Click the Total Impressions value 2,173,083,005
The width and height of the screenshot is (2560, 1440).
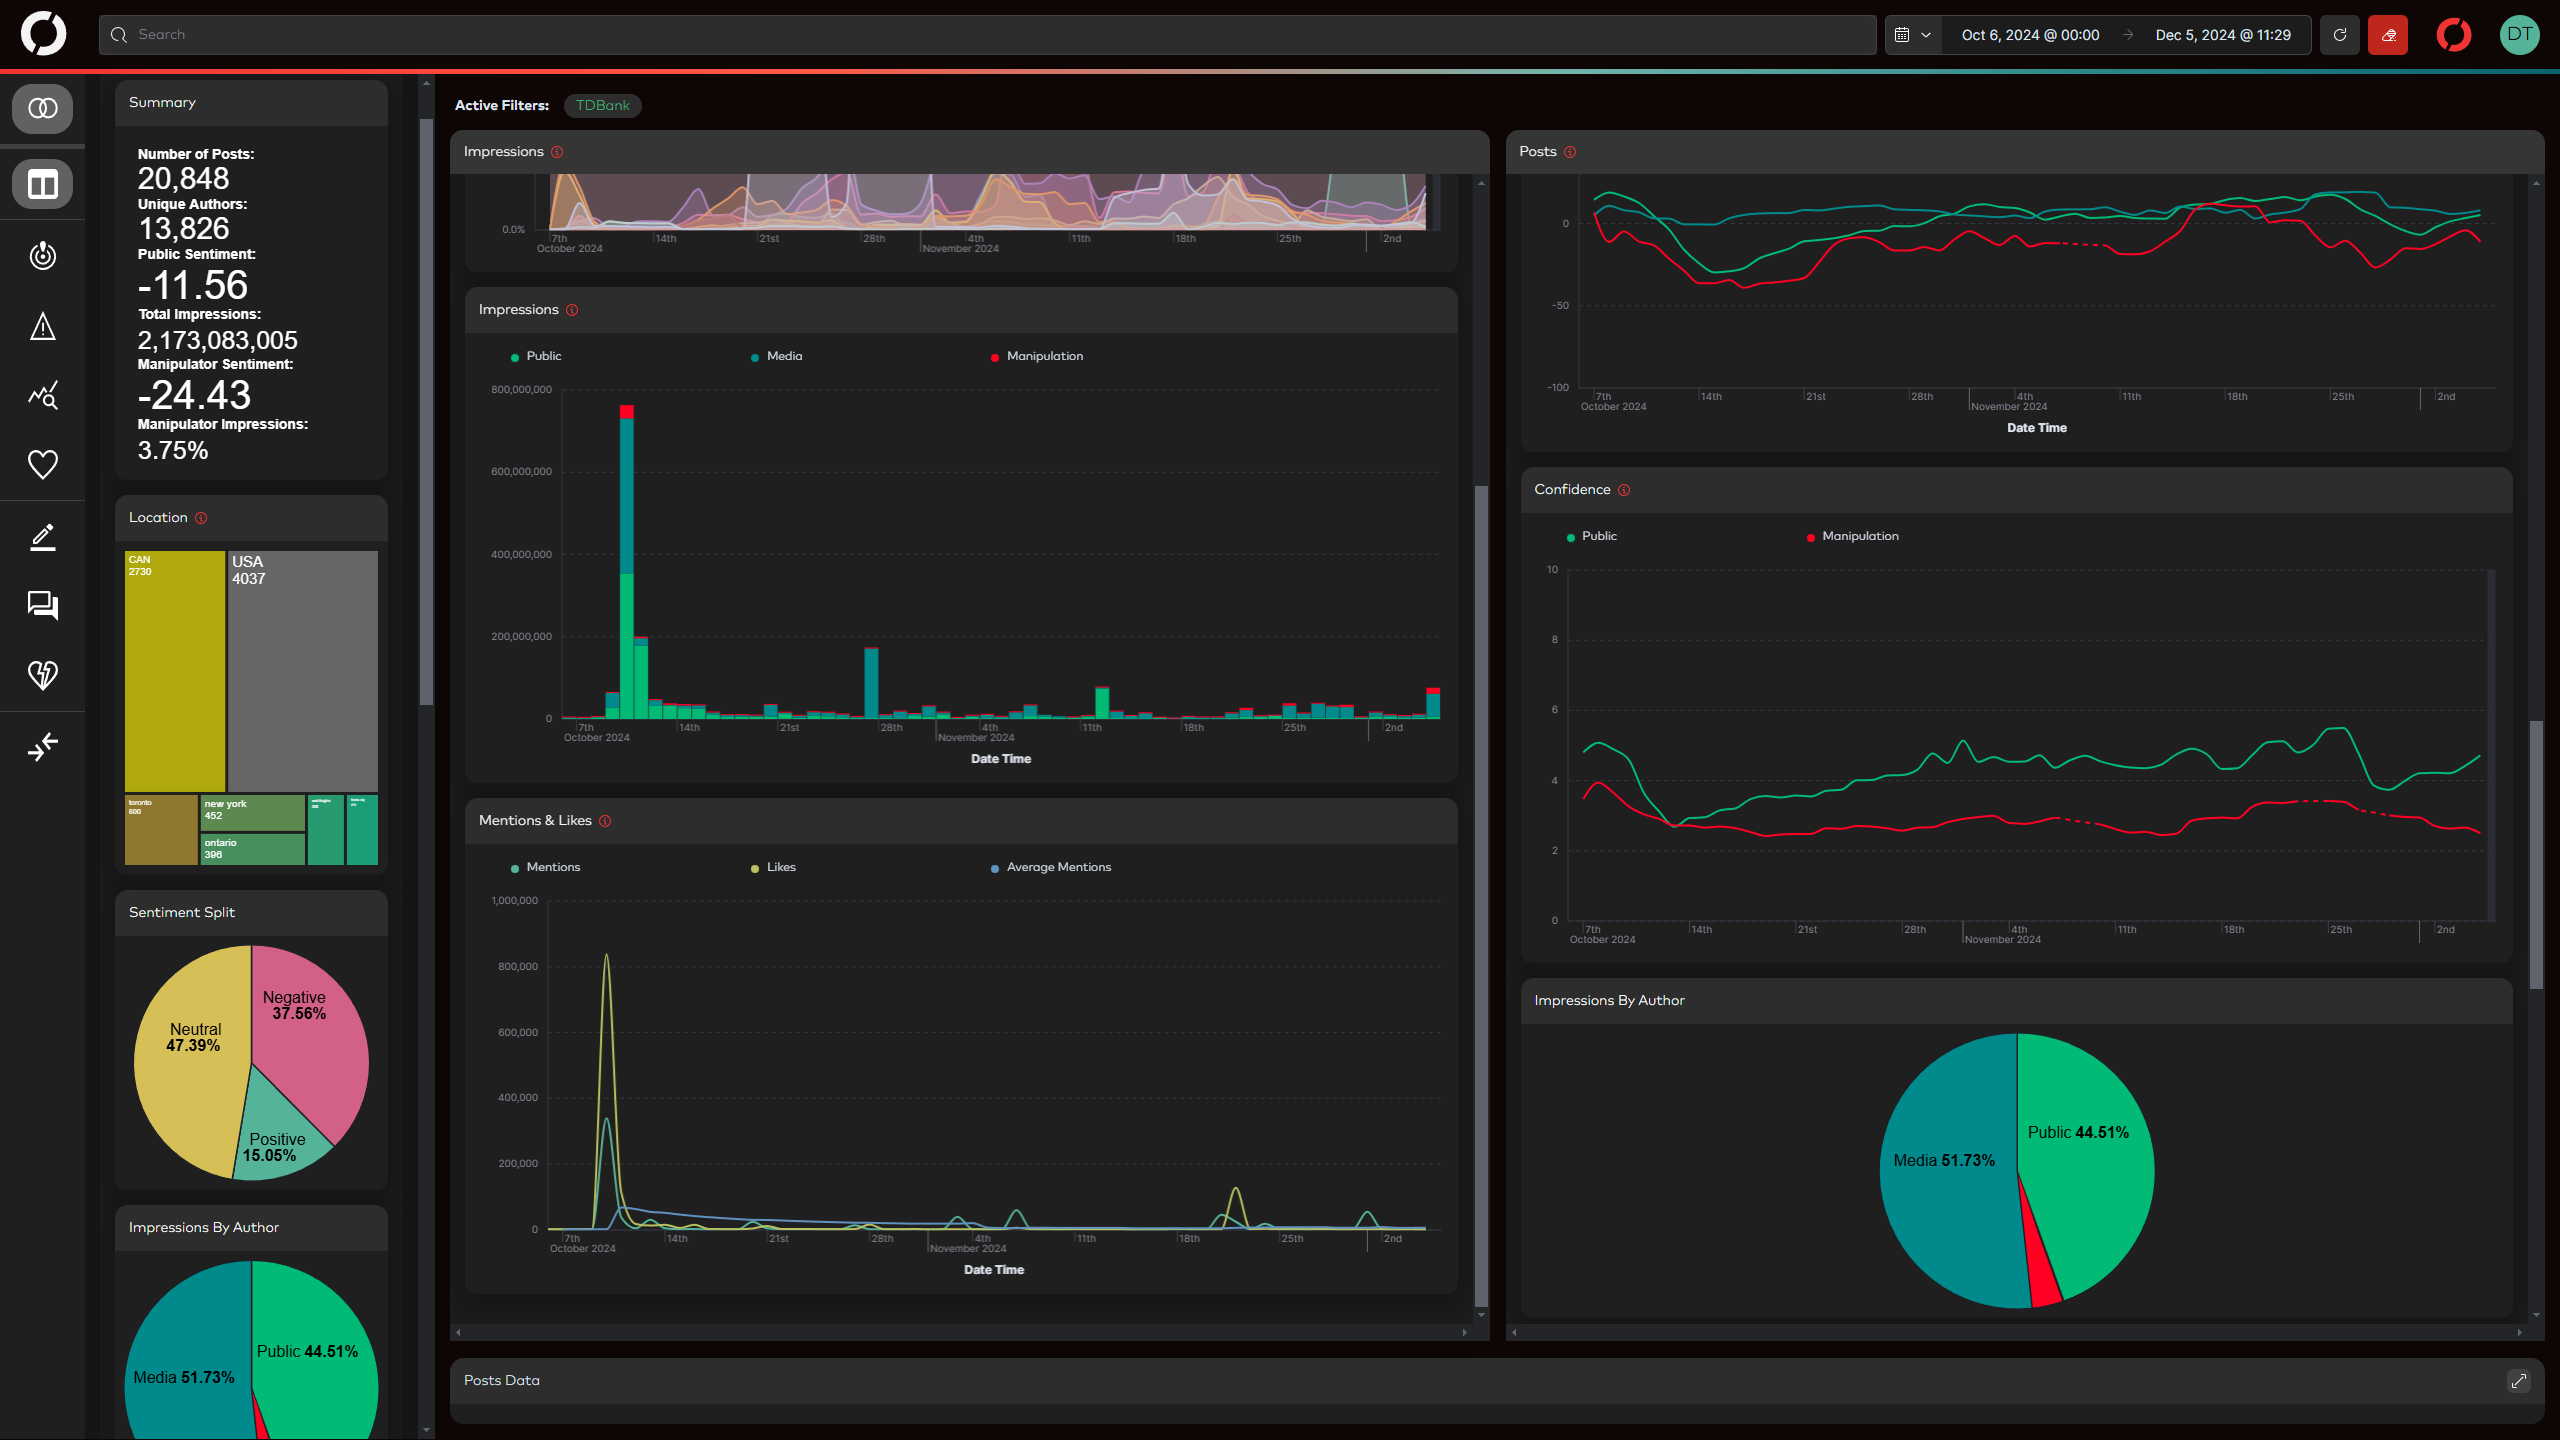click(x=218, y=340)
